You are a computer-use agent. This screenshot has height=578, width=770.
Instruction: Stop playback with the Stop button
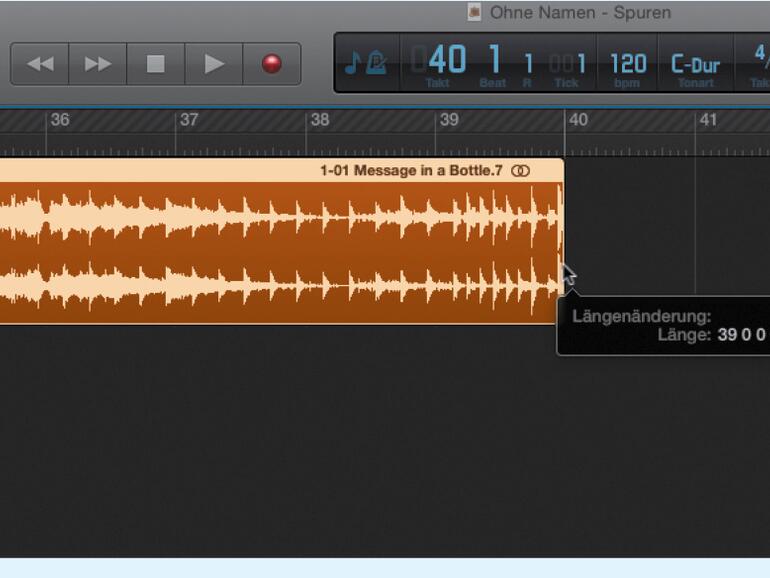(x=156, y=64)
